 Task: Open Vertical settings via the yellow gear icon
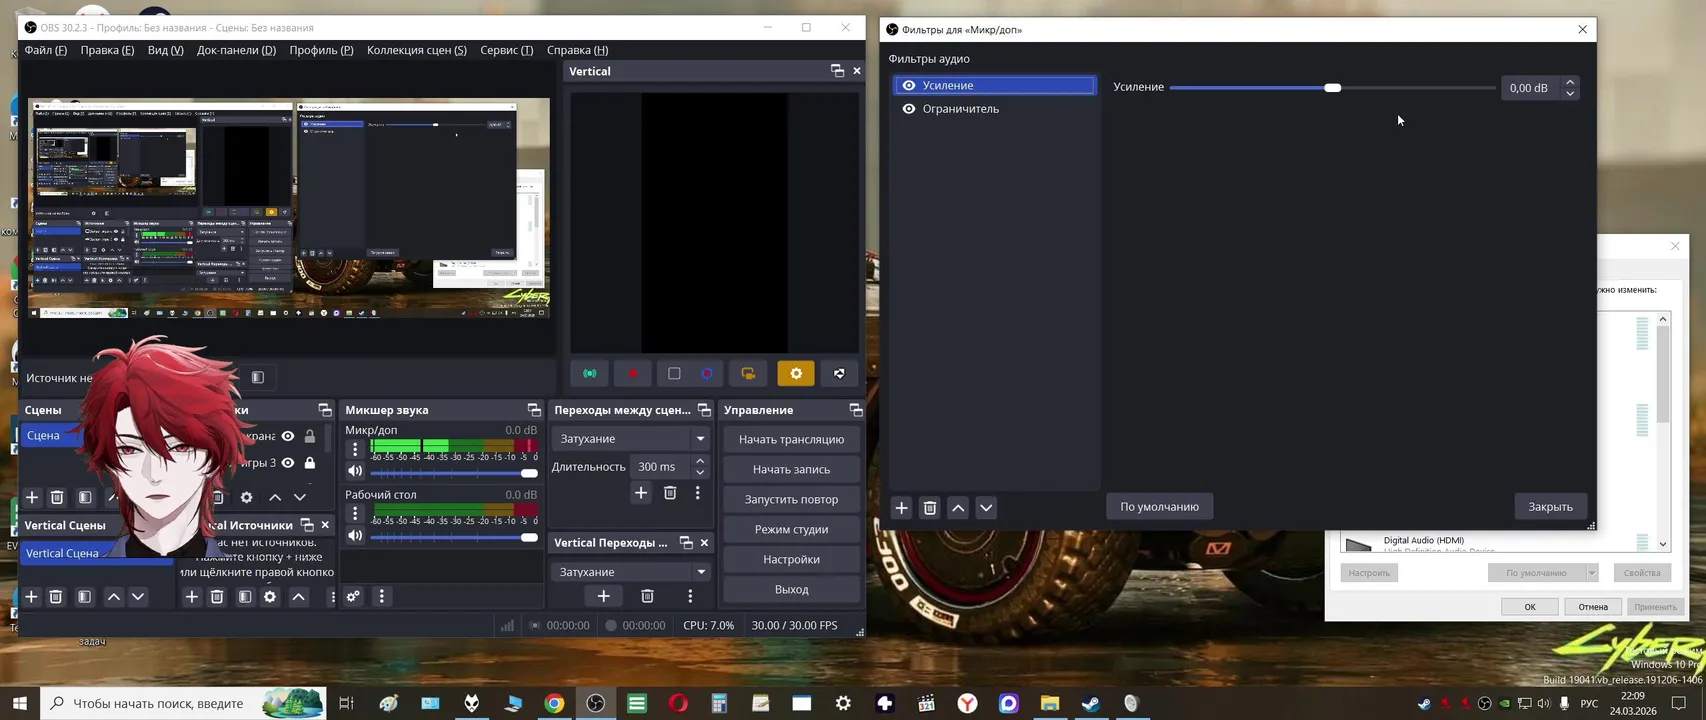click(796, 373)
